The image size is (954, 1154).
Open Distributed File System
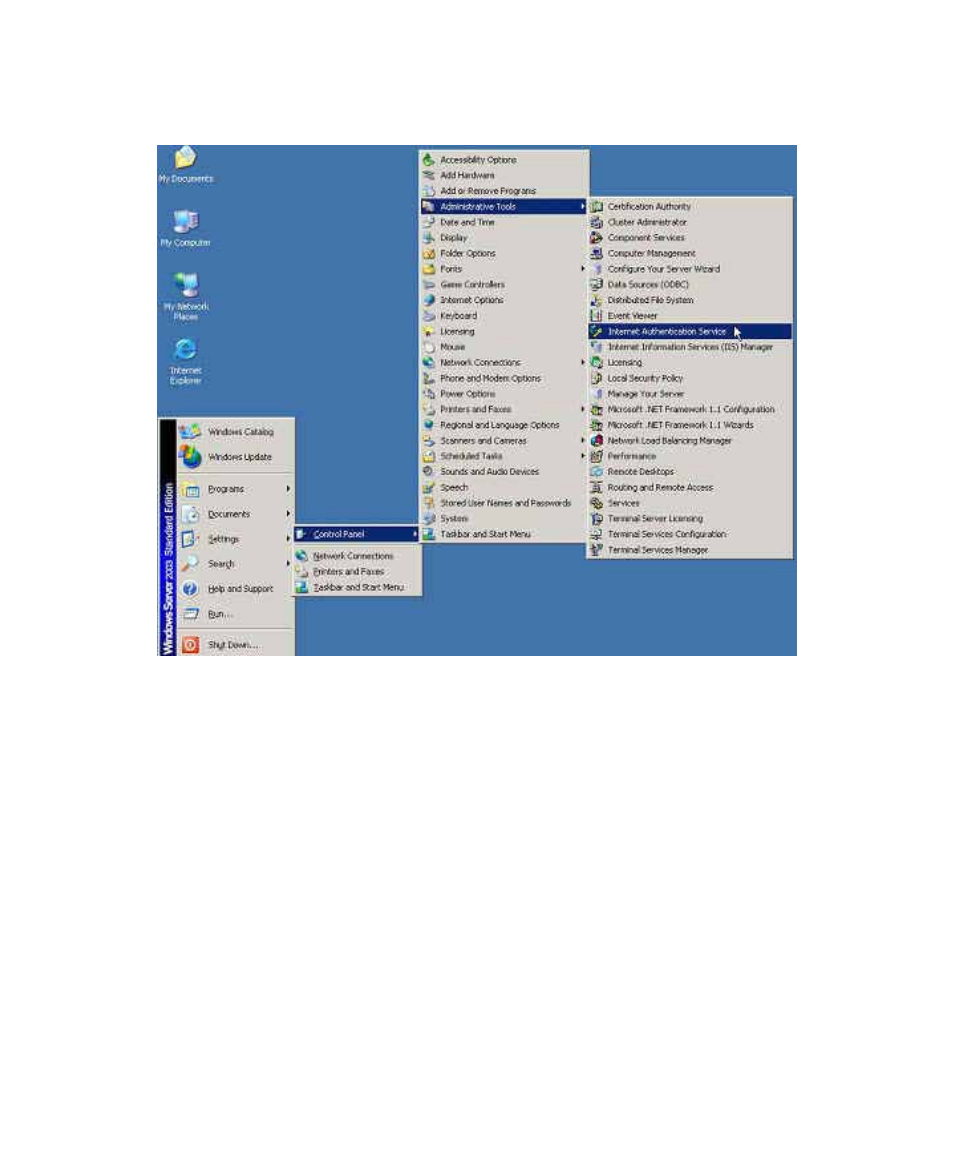(x=690, y=300)
